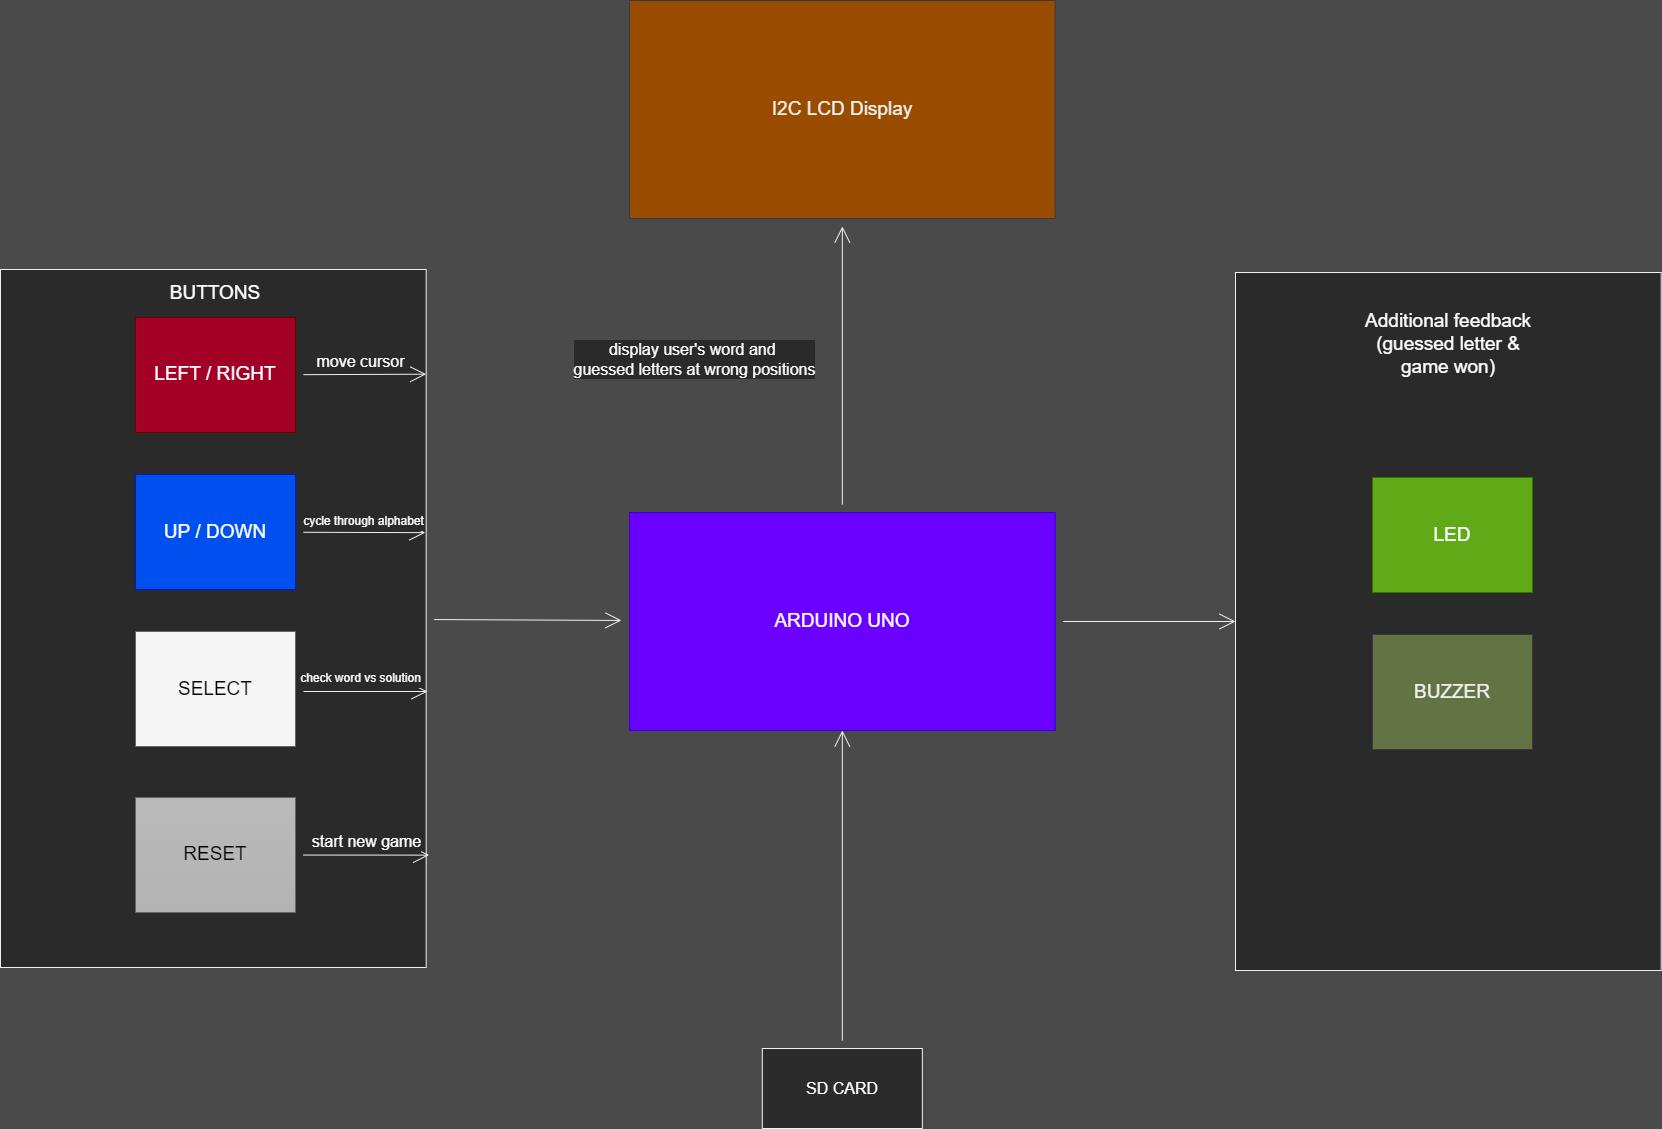
Task: Click the 'Additional feedback' heading text
Action: click(x=1447, y=344)
